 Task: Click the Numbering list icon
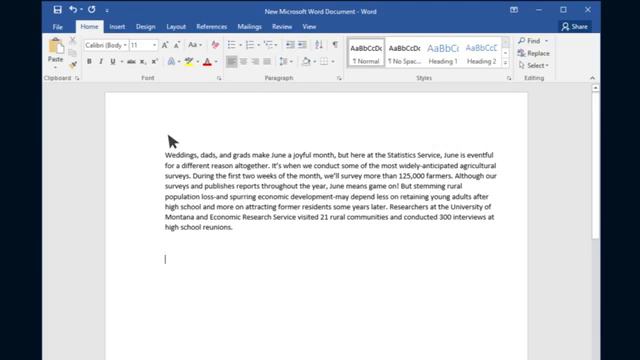coord(249,45)
